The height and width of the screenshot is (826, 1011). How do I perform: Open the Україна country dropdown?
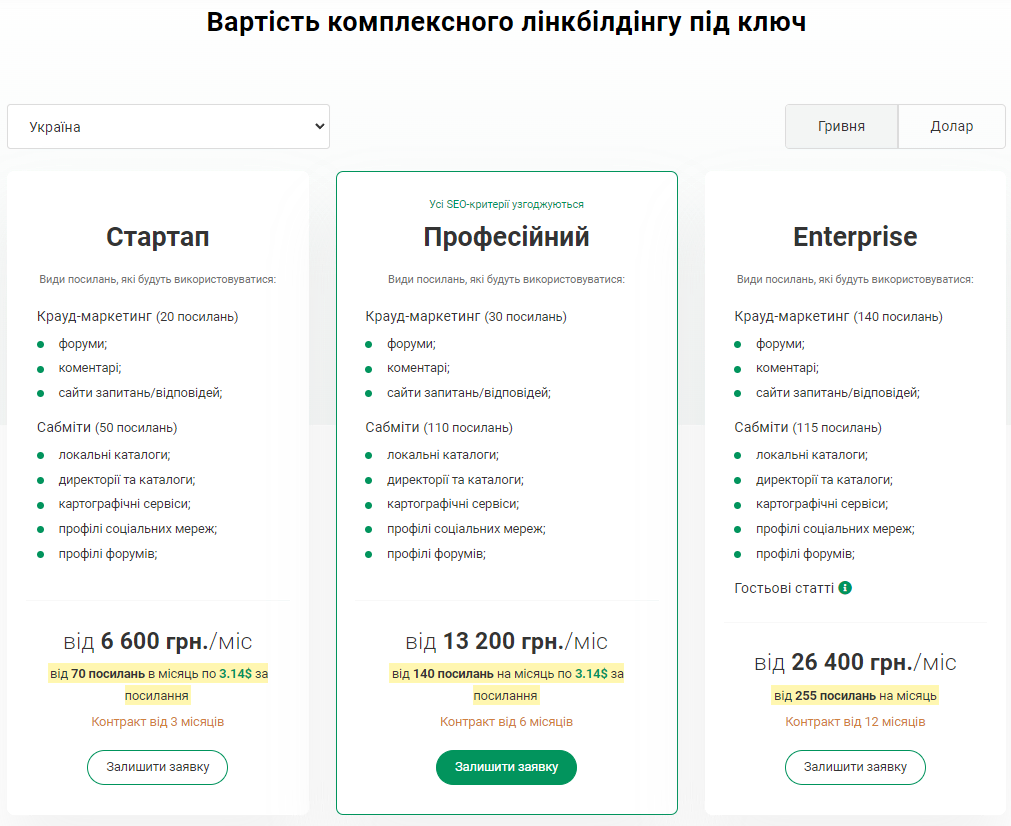click(x=168, y=127)
